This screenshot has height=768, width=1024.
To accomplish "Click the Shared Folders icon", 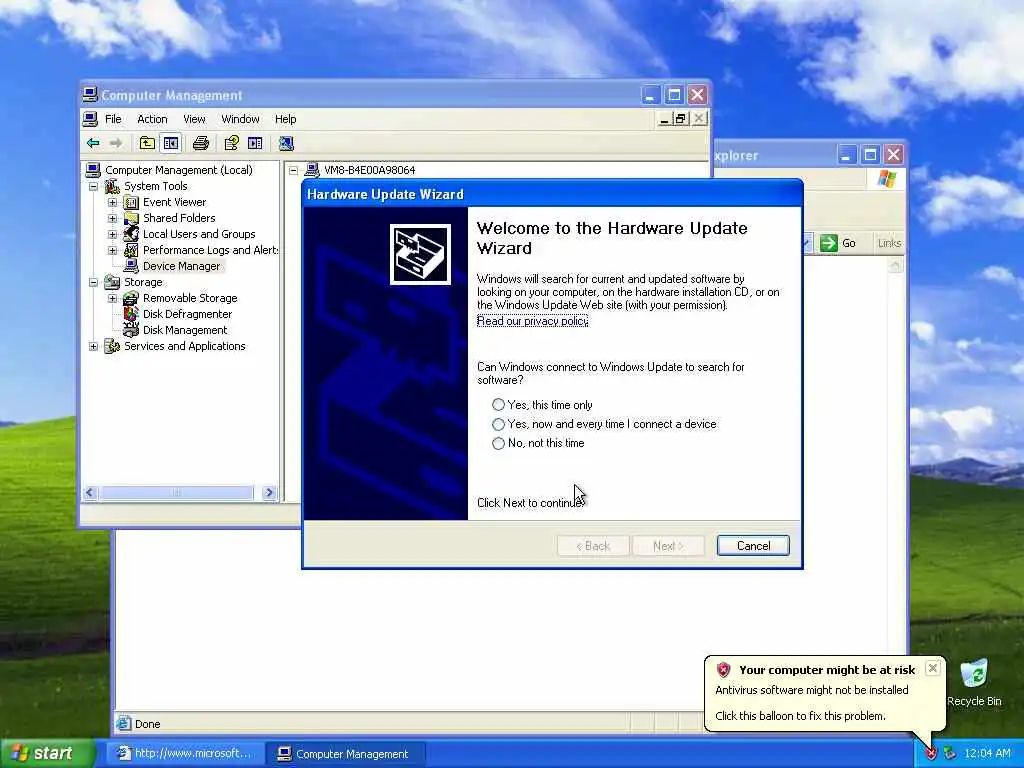I will click(131, 218).
